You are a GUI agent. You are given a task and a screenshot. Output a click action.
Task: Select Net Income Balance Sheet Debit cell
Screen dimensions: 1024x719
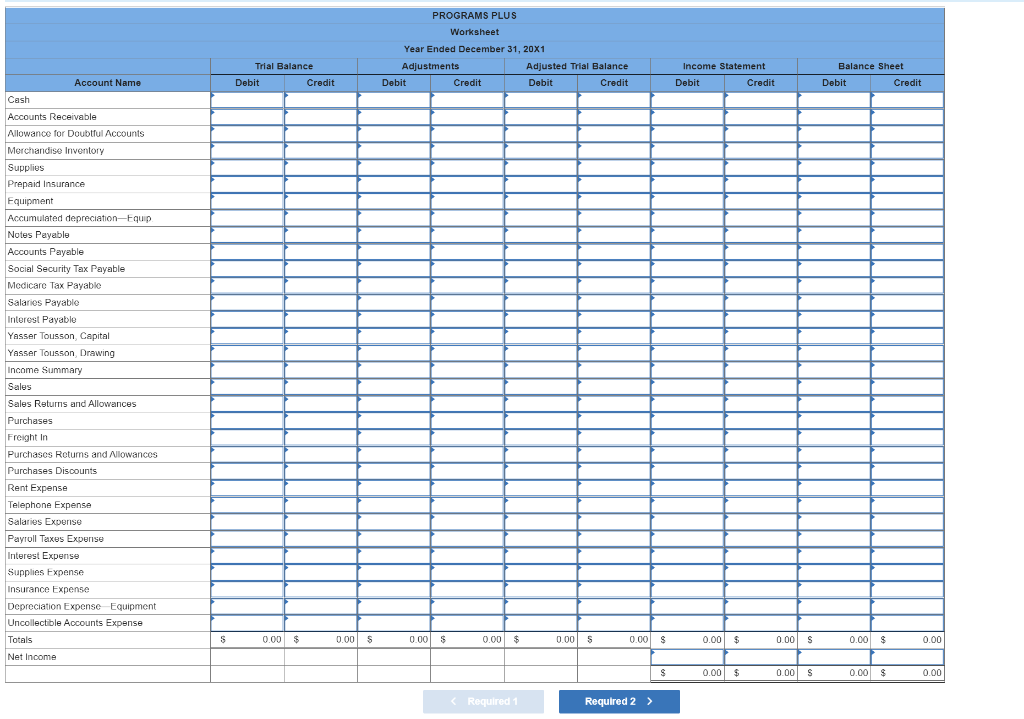coord(834,657)
